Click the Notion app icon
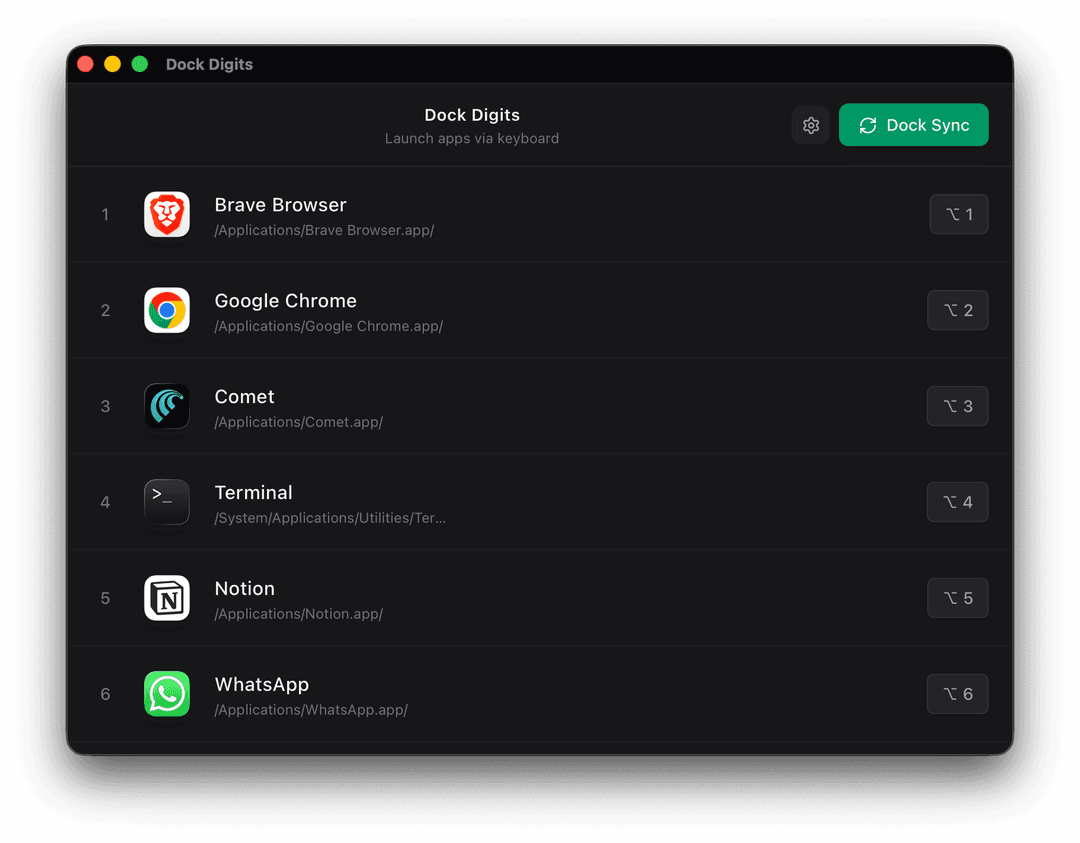 pyautogui.click(x=167, y=597)
